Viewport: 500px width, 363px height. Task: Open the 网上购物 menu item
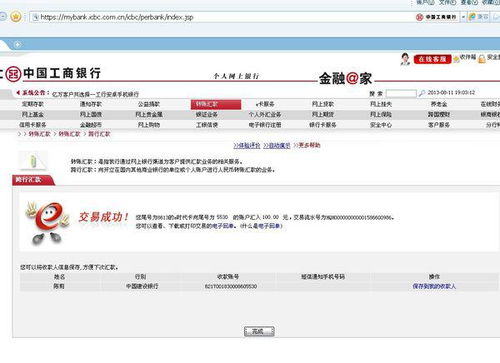coord(149,125)
